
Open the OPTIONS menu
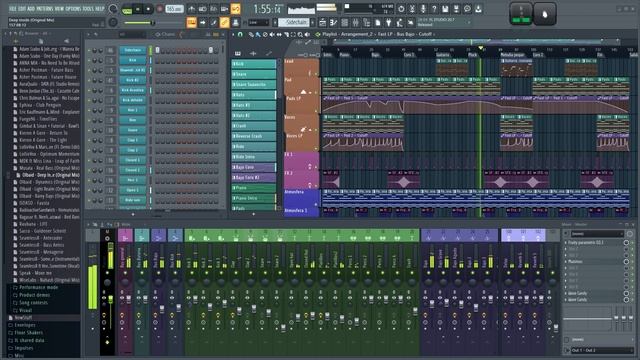point(73,9)
